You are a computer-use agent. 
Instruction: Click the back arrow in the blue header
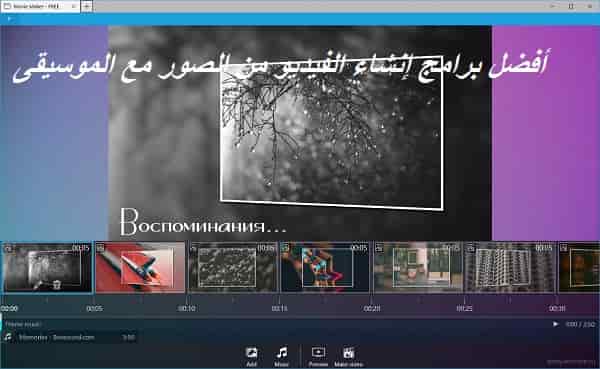[x=10, y=19]
